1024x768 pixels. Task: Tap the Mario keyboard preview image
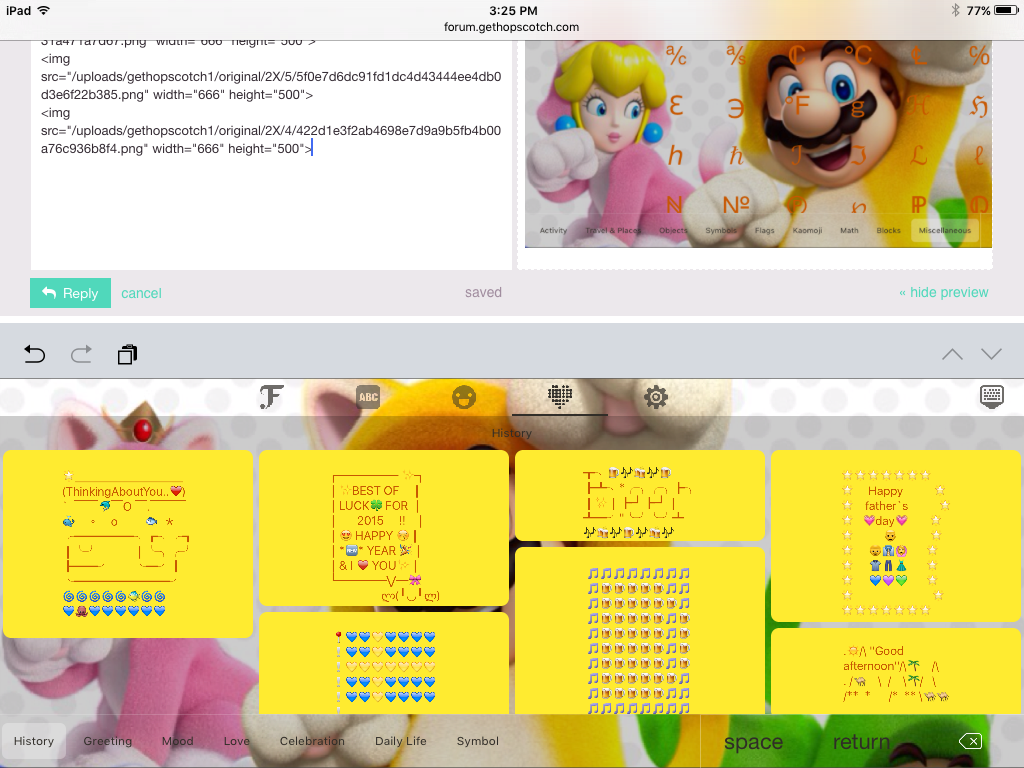click(x=758, y=144)
